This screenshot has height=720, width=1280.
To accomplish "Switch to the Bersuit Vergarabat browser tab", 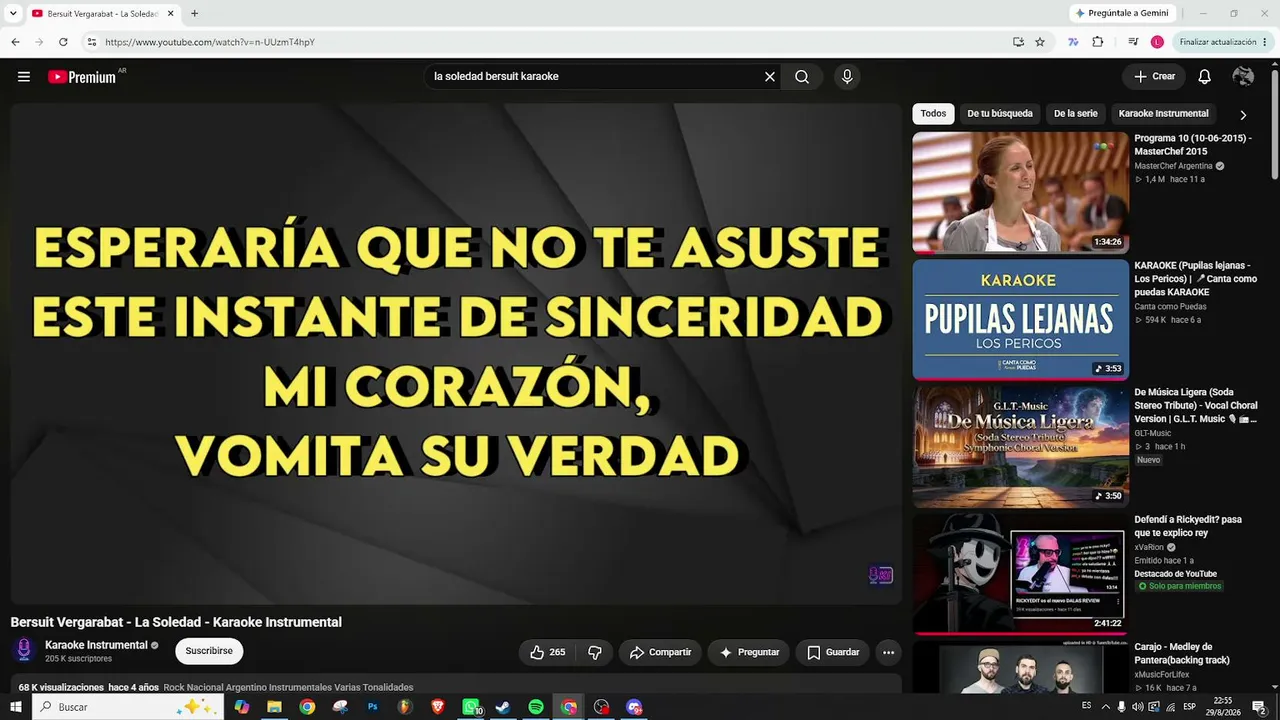I will pos(102,14).
